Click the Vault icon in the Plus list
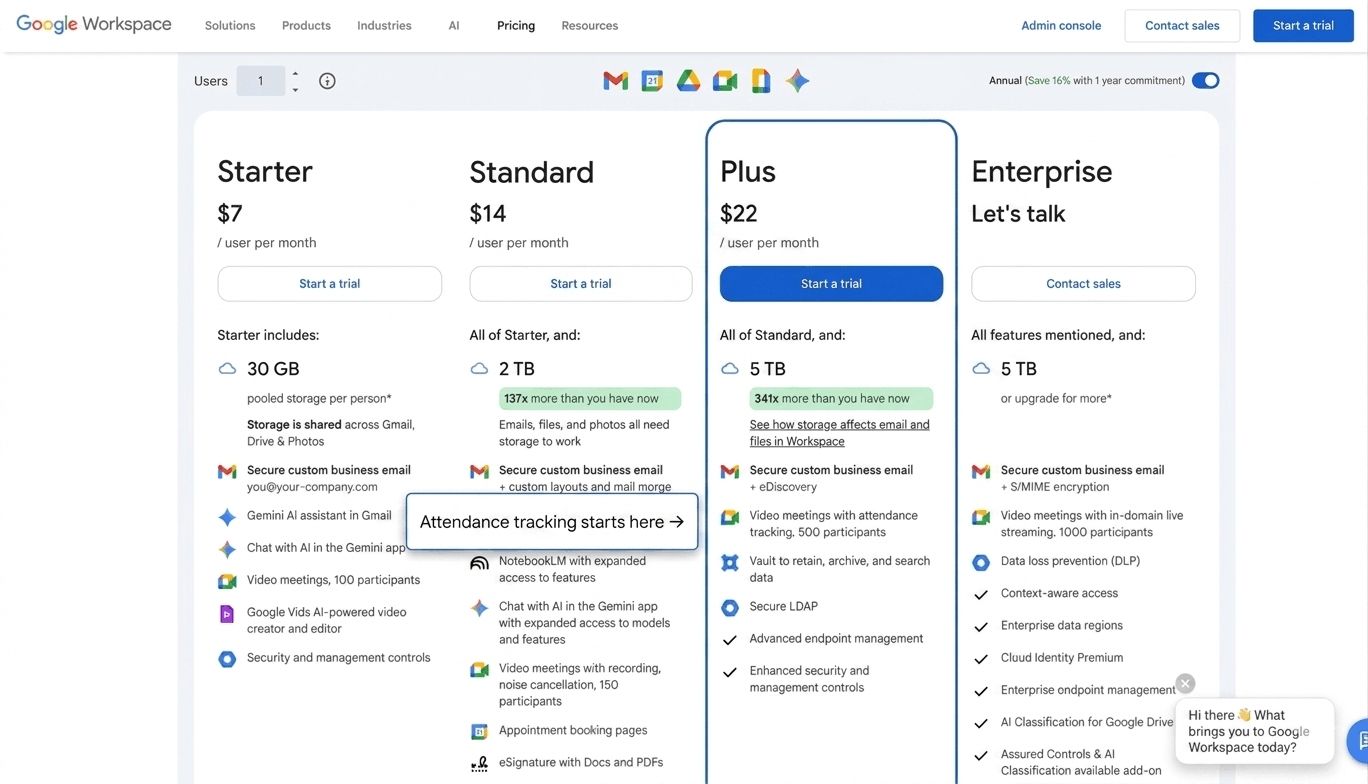This screenshot has height=784, width=1368. click(x=730, y=563)
